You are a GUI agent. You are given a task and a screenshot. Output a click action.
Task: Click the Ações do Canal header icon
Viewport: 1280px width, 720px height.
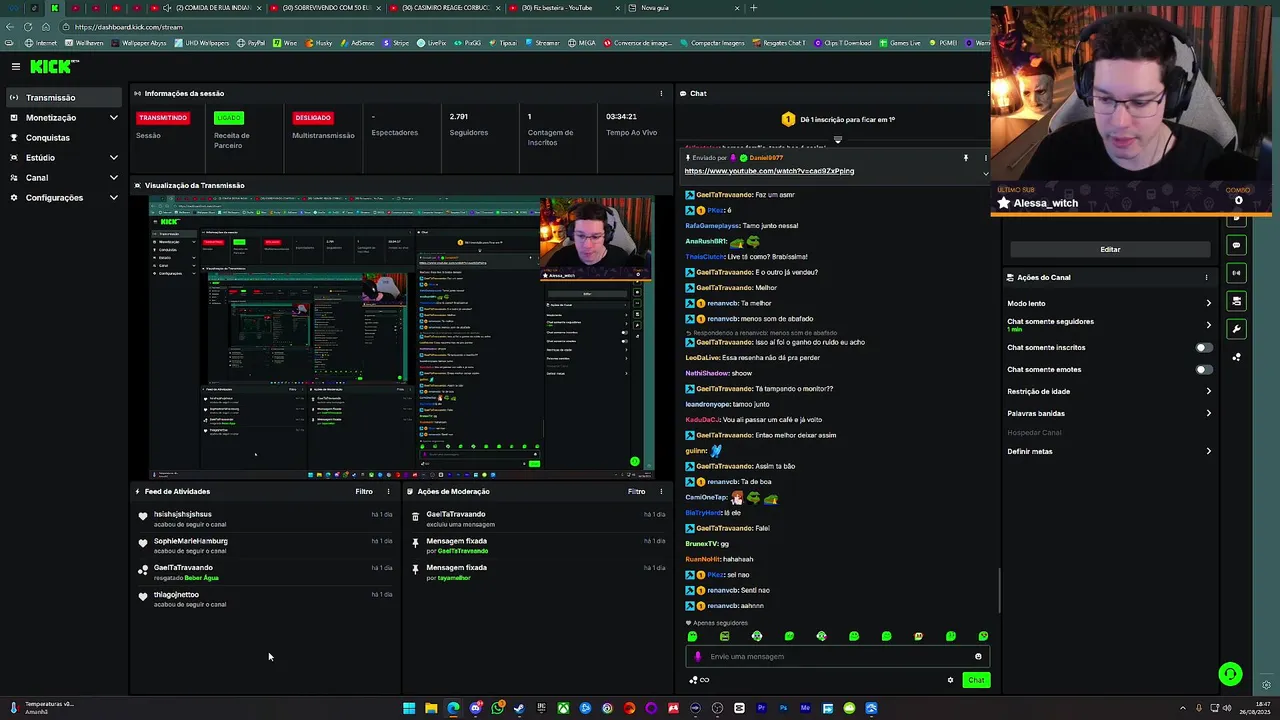pyautogui.click(x=1010, y=277)
